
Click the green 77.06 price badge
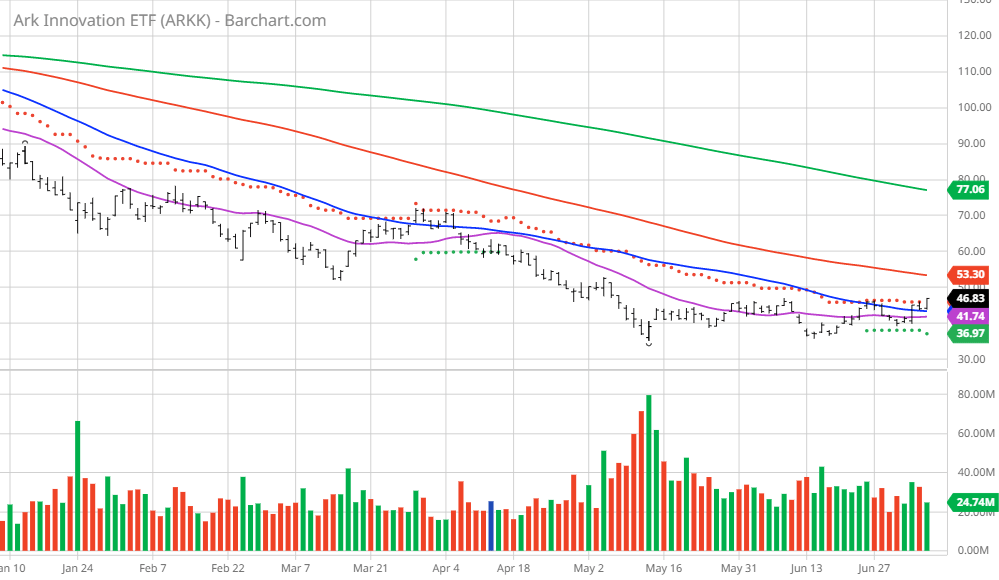969,189
